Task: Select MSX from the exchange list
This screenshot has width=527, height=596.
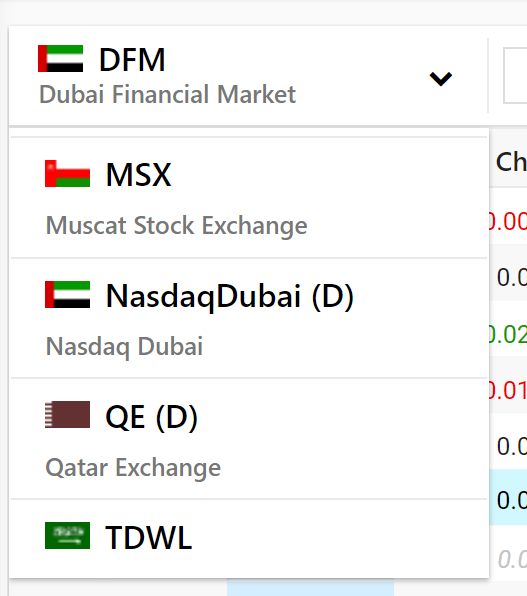Action: (x=249, y=198)
